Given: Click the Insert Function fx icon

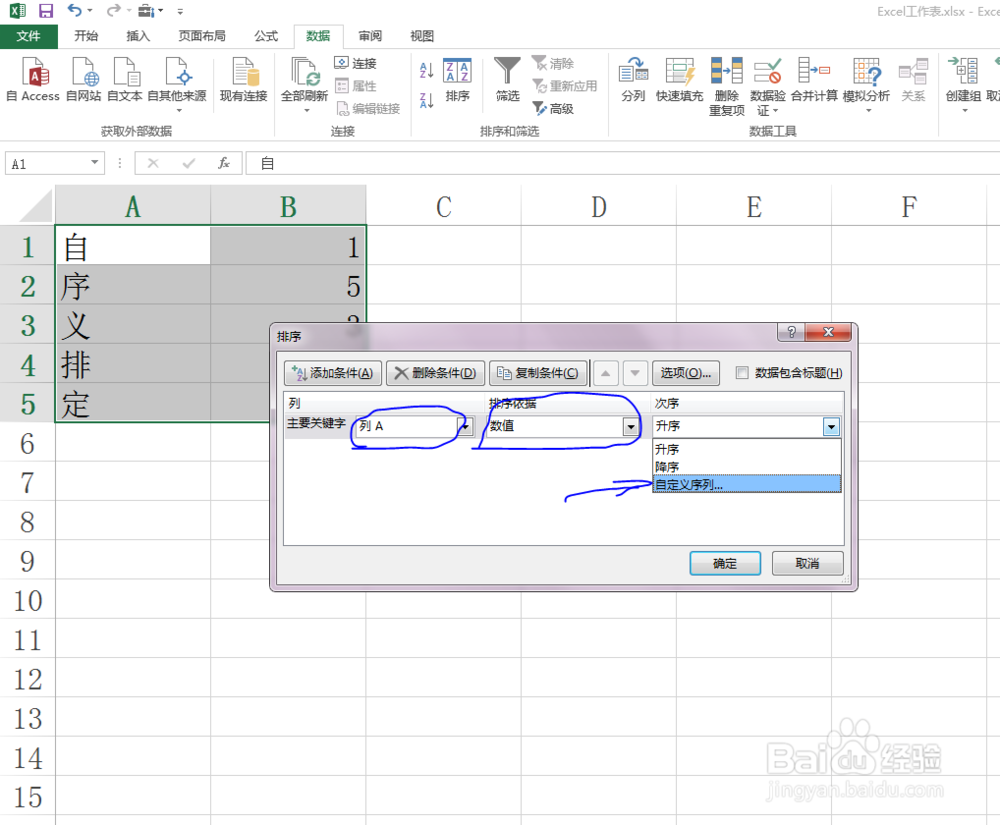Looking at the screenshot, I should tap(223, 163).
